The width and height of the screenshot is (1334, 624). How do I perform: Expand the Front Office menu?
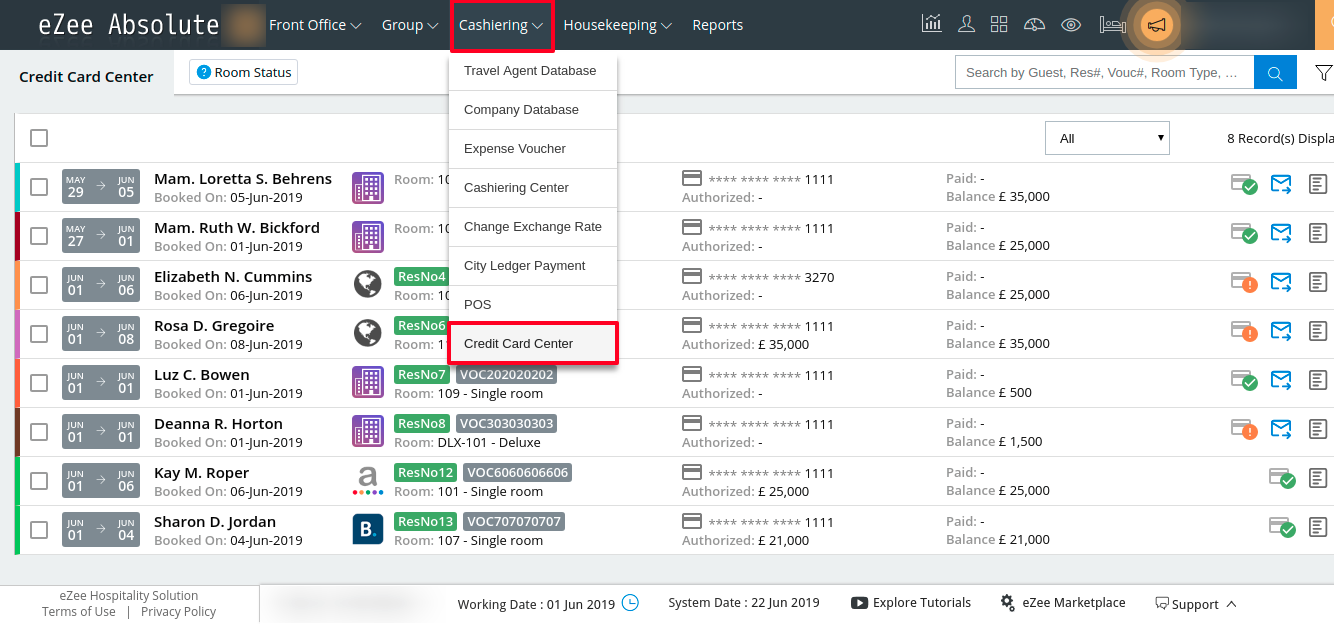[x=315, y=25]
